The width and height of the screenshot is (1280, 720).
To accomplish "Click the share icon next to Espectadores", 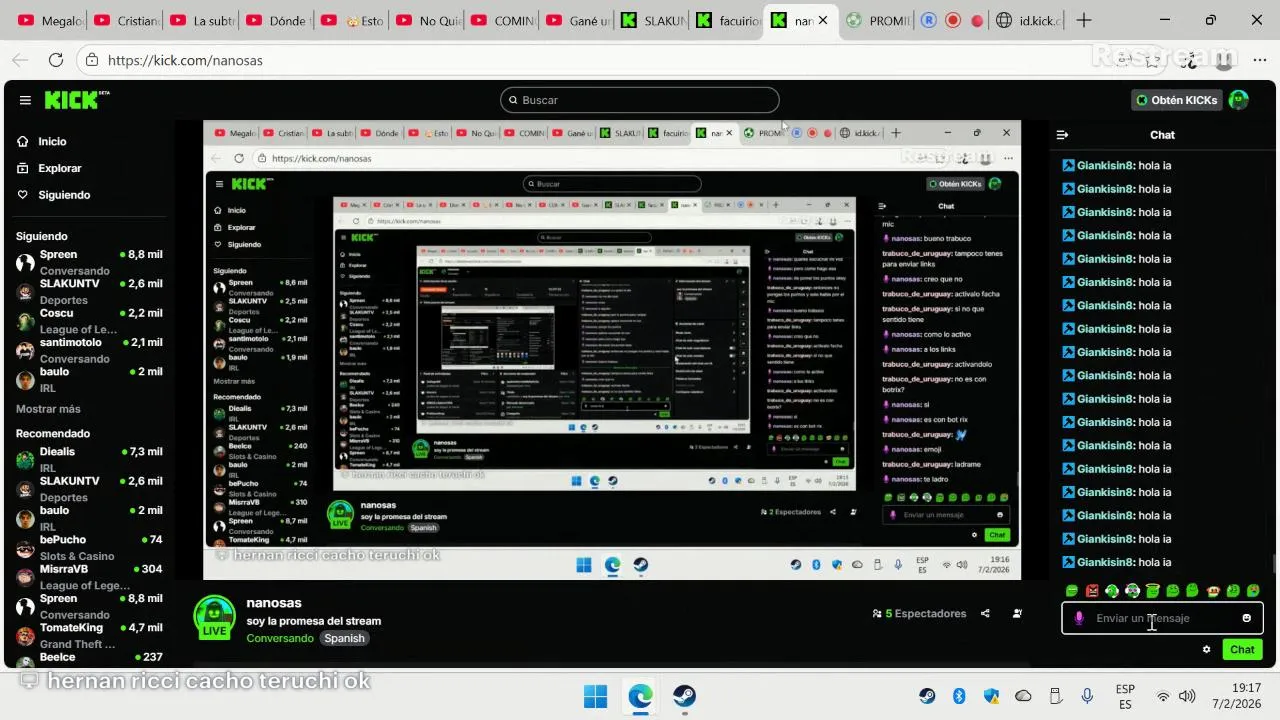I will click(x=985, y=614).
